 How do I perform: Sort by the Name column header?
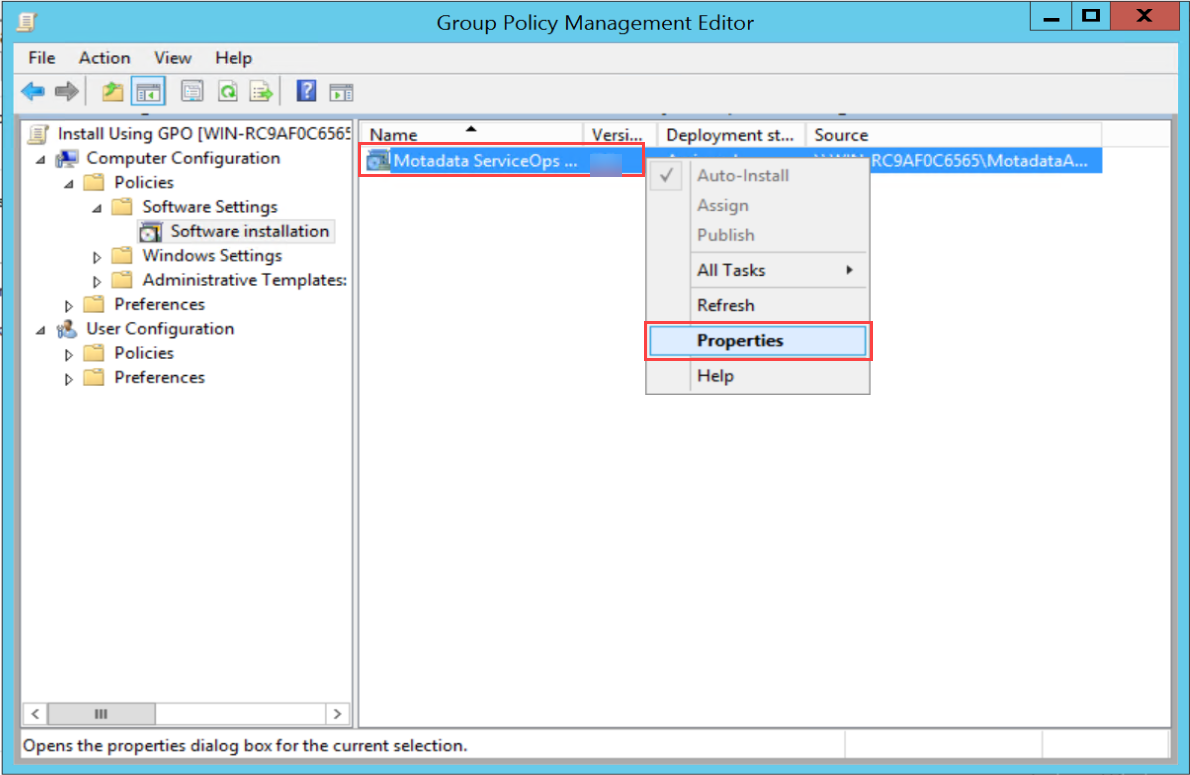pyautogui.click(x=470, y=135)
